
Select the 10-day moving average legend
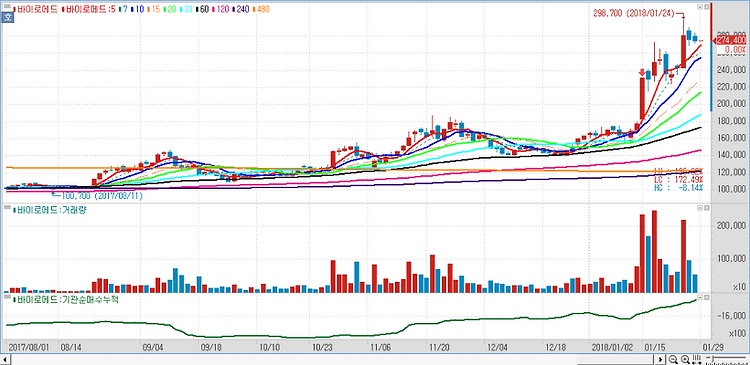click(136, 8)
